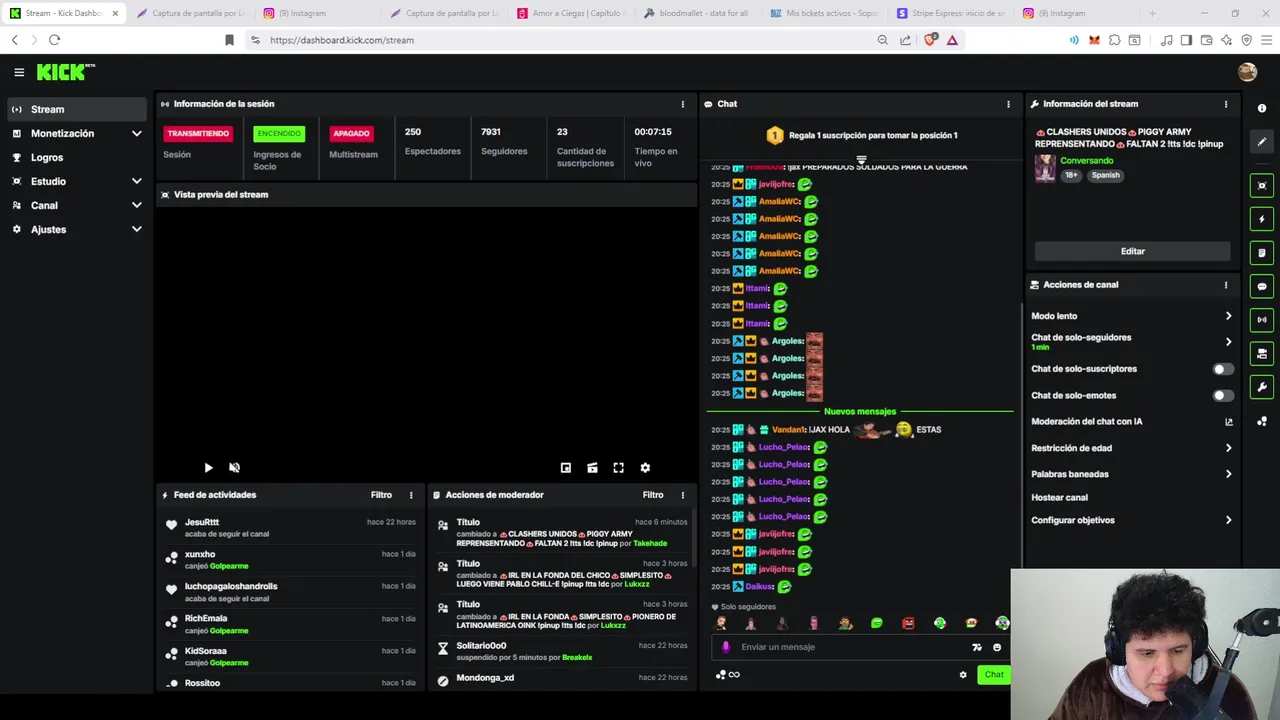Image resolution: width=1280 pixels, height=720 pixels.
Task: Click the Conversando category link
Action: [x=1087, y=161]
